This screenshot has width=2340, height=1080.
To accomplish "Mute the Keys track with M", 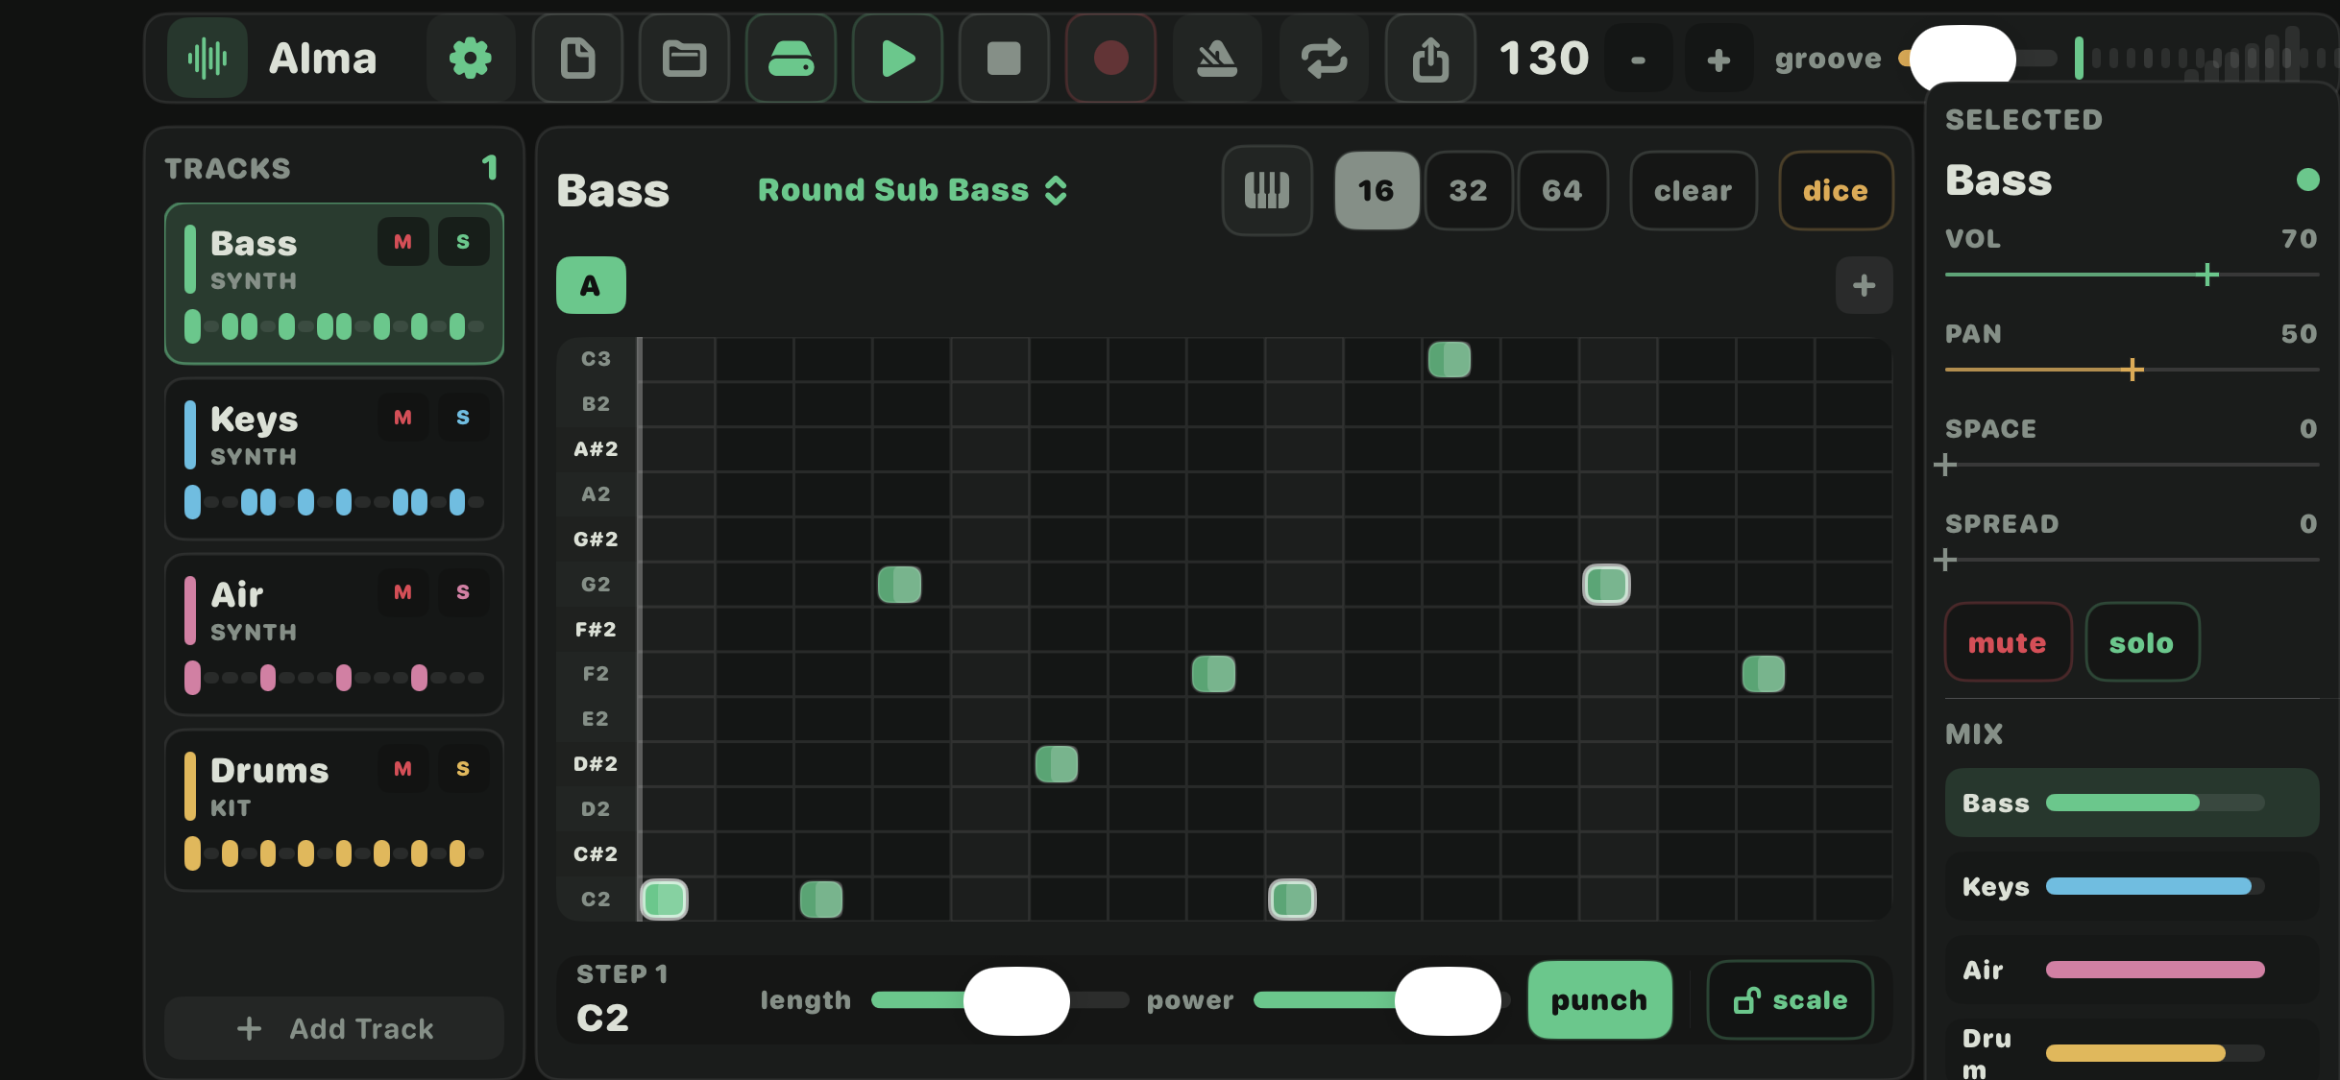I will [402, 418].
